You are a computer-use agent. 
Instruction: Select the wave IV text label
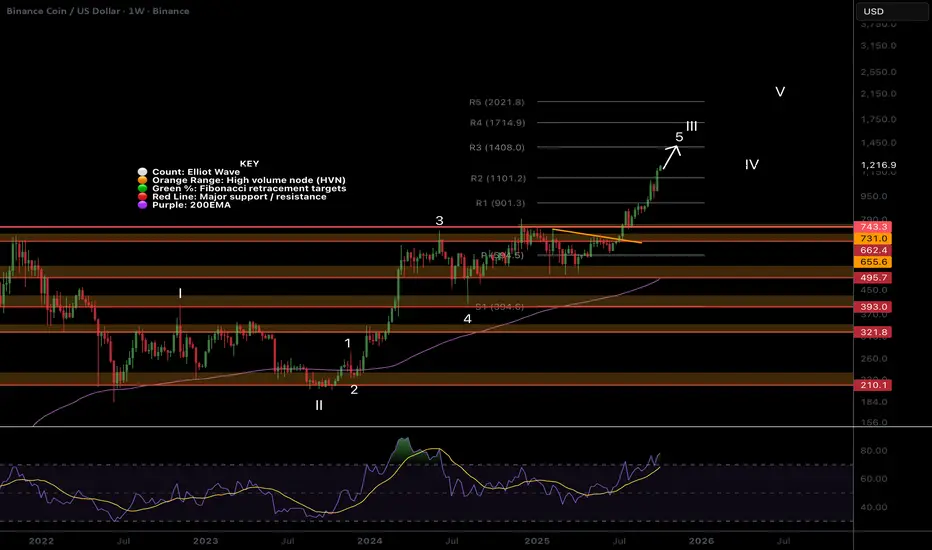752,164
